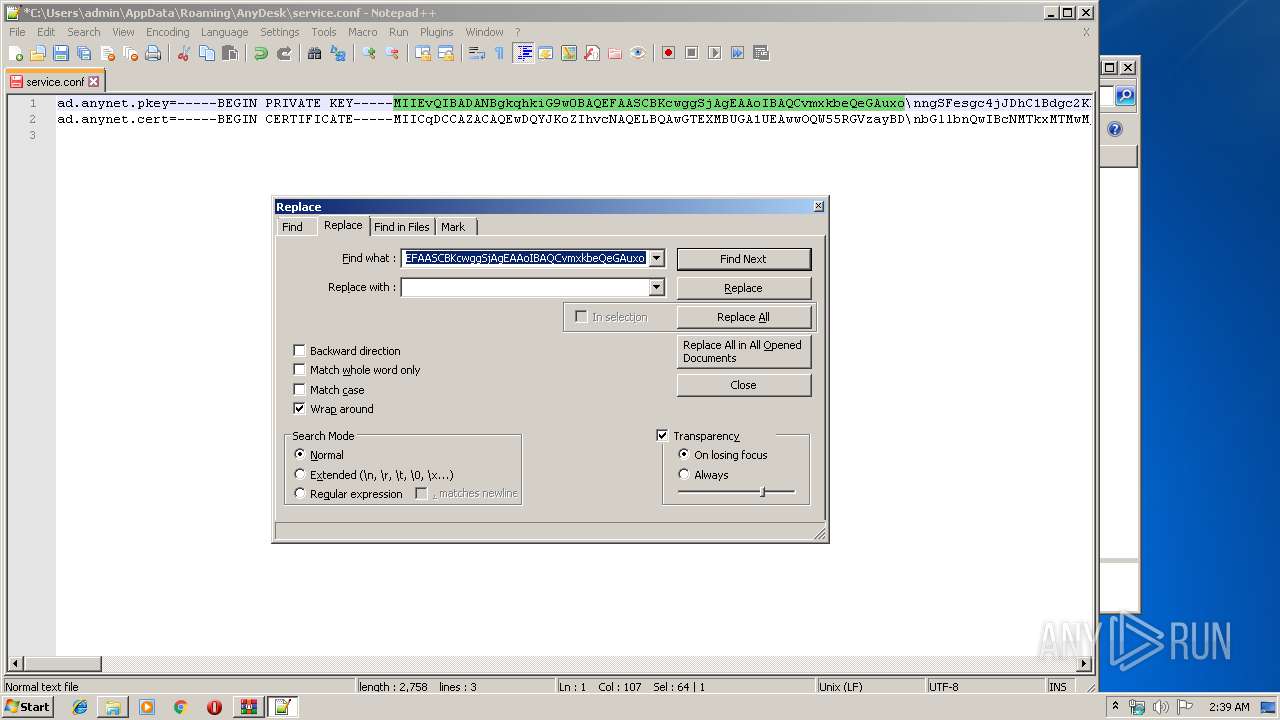Image resolution: width=1280 pixels, height=720 pixels.
Task: Open the File menu
Action: (17, 32)
